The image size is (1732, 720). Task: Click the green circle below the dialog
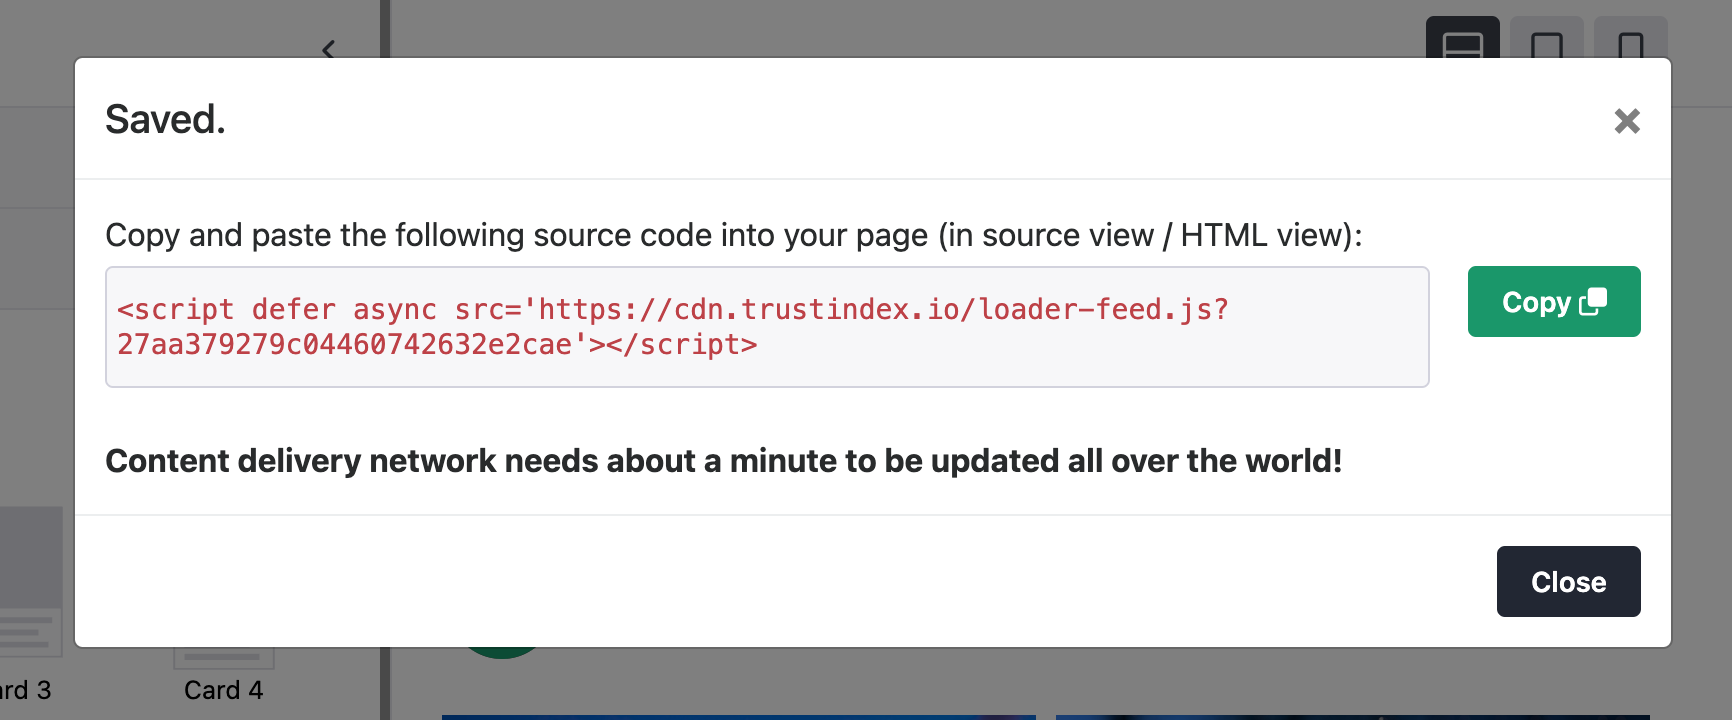click(x=502, y=653)
